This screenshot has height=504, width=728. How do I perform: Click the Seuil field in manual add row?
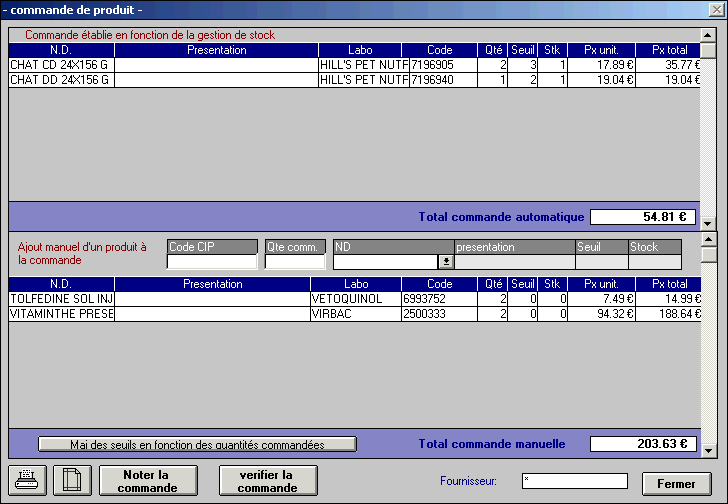[602, 262]
